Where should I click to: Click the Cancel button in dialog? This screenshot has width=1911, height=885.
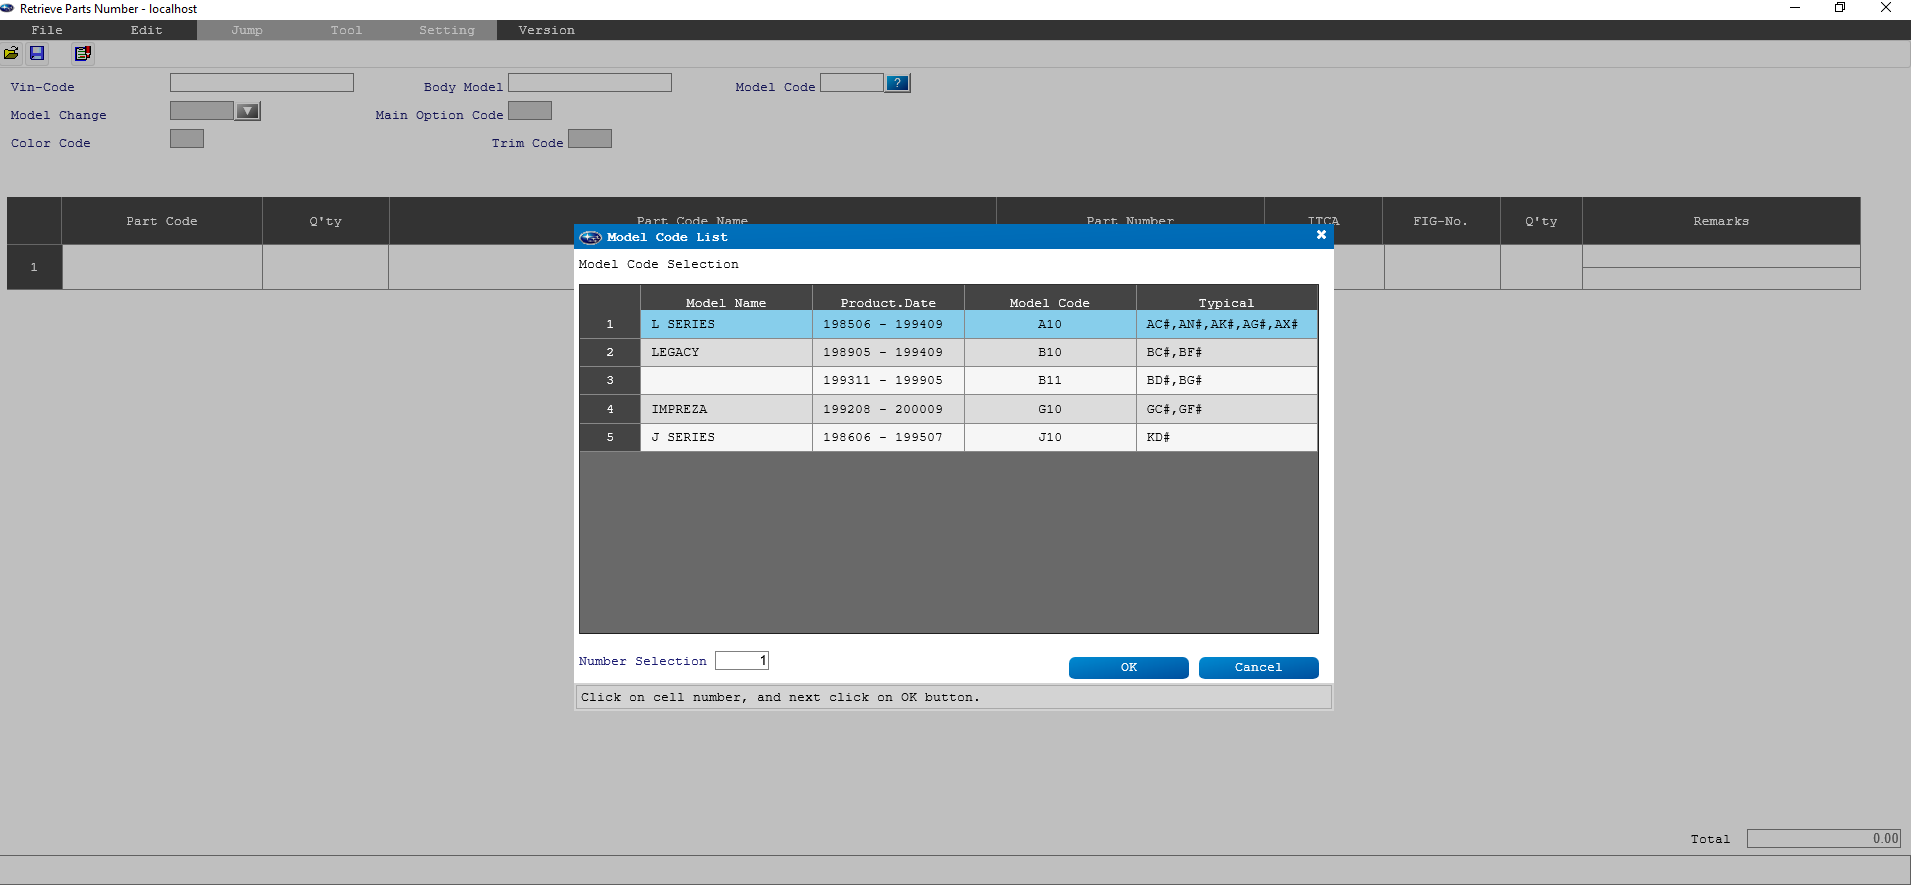pos(1258,667)
